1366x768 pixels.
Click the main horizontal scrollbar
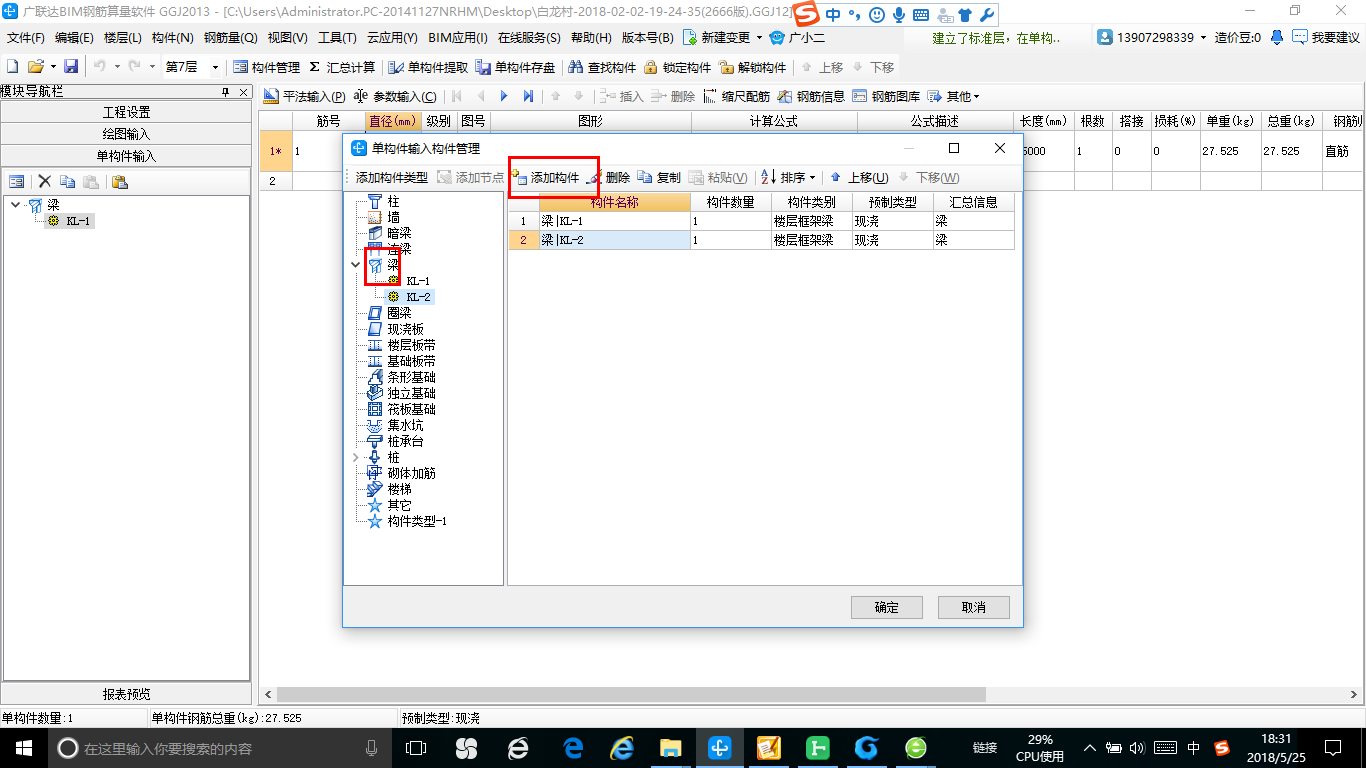tap(631, 694)
